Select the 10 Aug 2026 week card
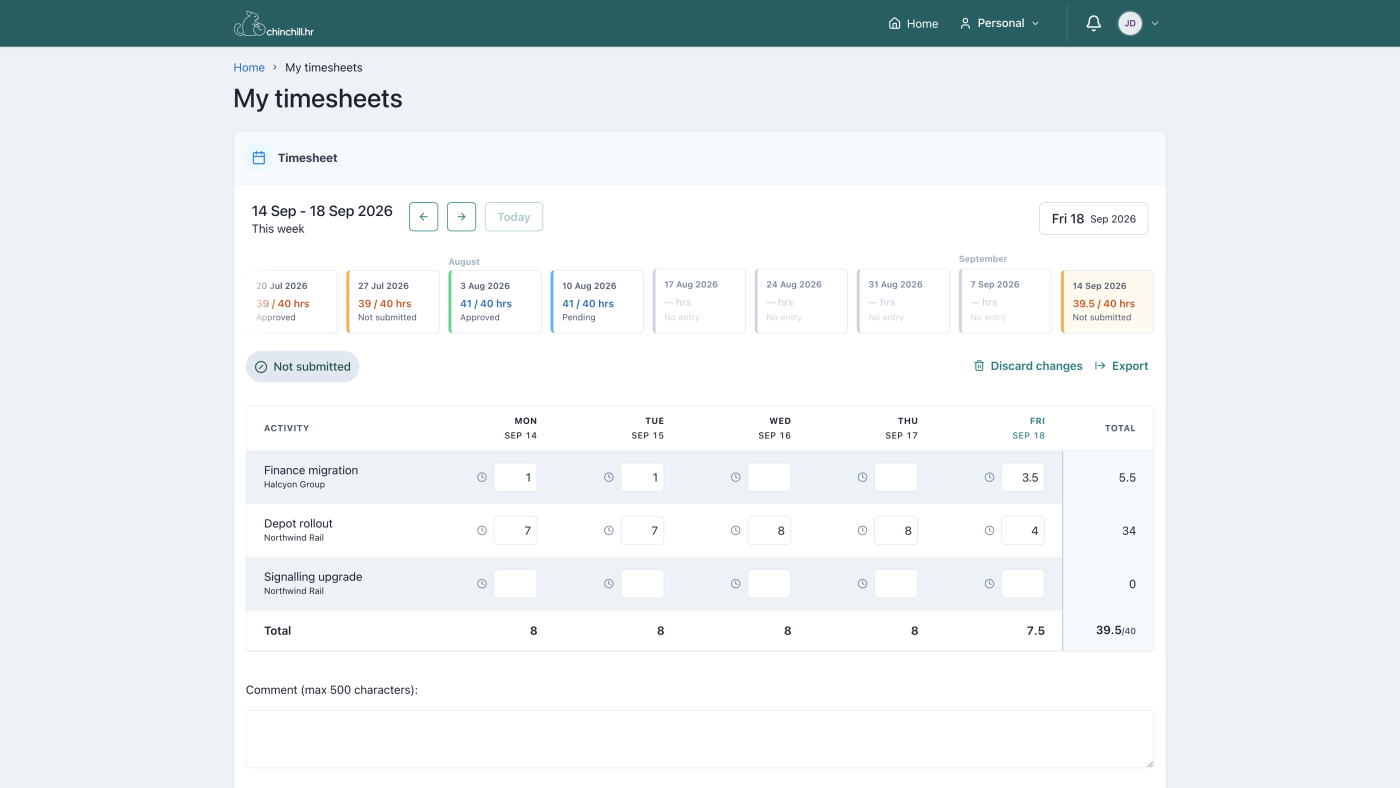The width and height of the screenshot is (1400, 788). point(597,301)
